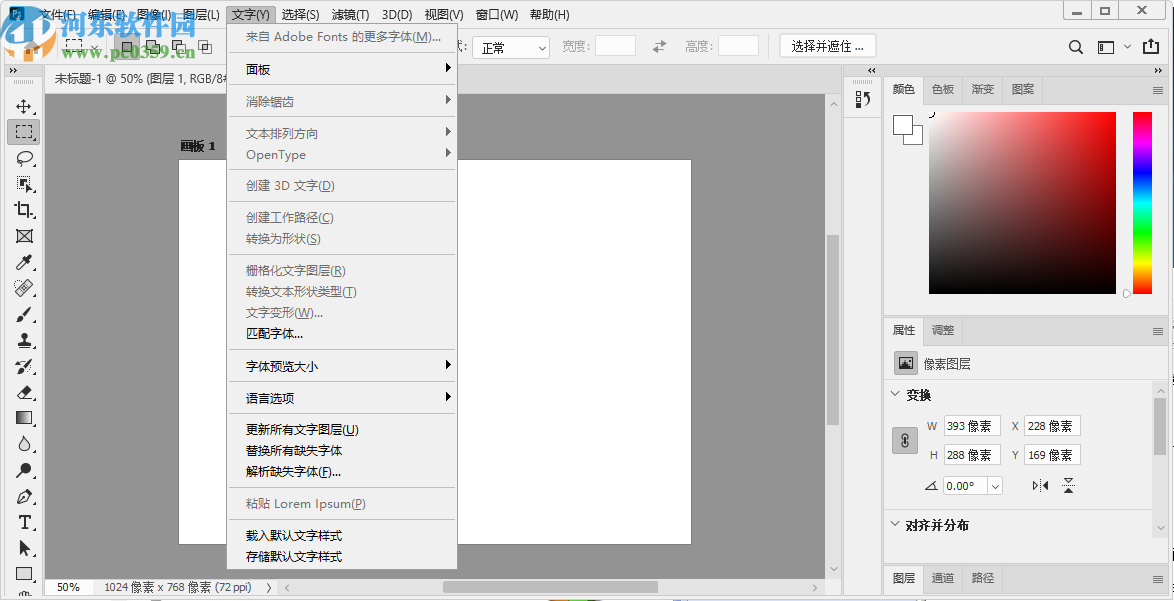Select the Pen tool
Screen dimensions: 1174x601
tap(24, 497)
